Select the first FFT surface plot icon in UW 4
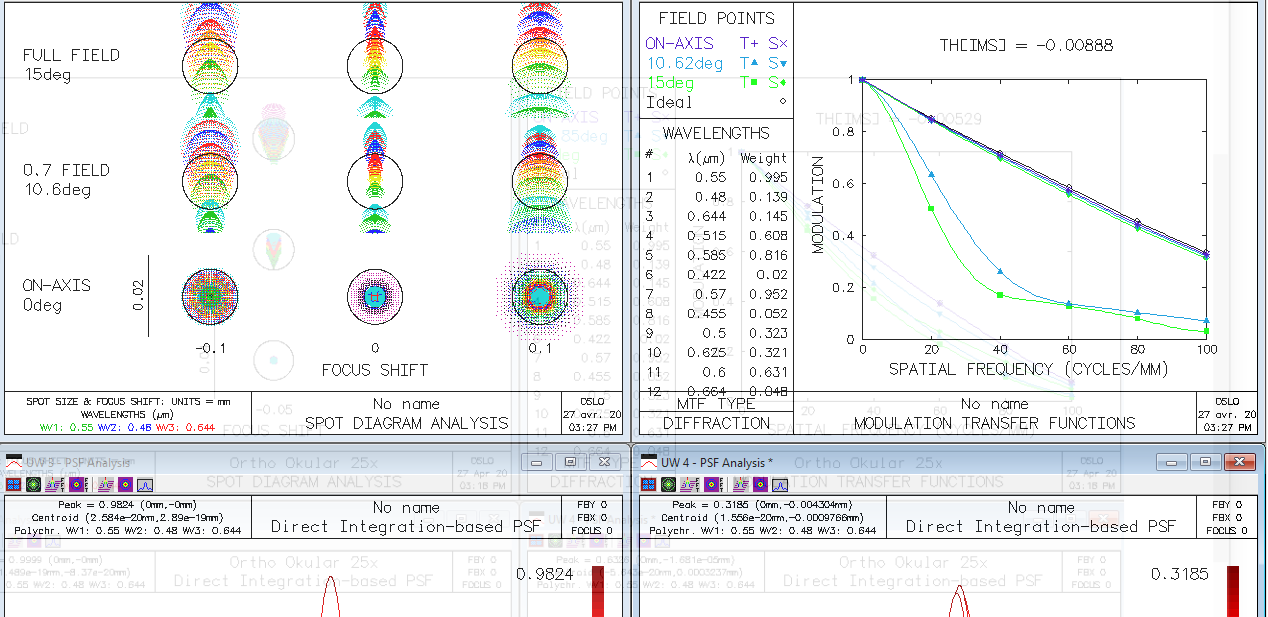The width and height of the screenshot is (1268, 617). [690, 484]
